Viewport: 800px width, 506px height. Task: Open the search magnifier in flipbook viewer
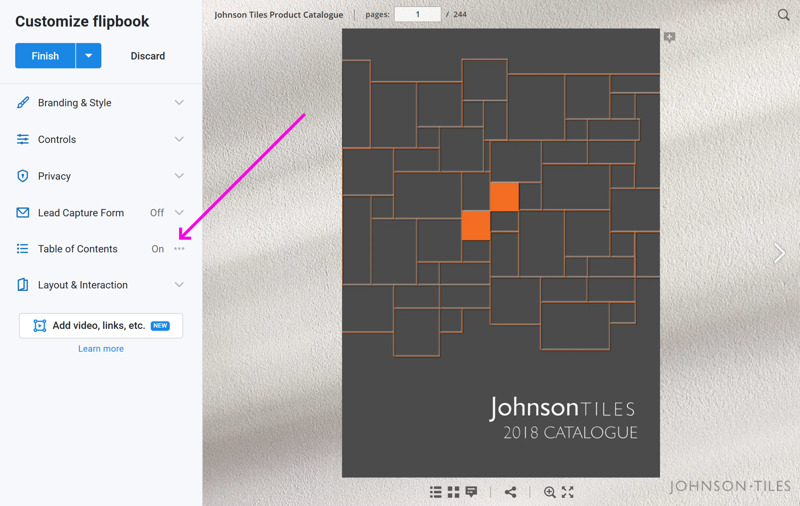[783, 15]
